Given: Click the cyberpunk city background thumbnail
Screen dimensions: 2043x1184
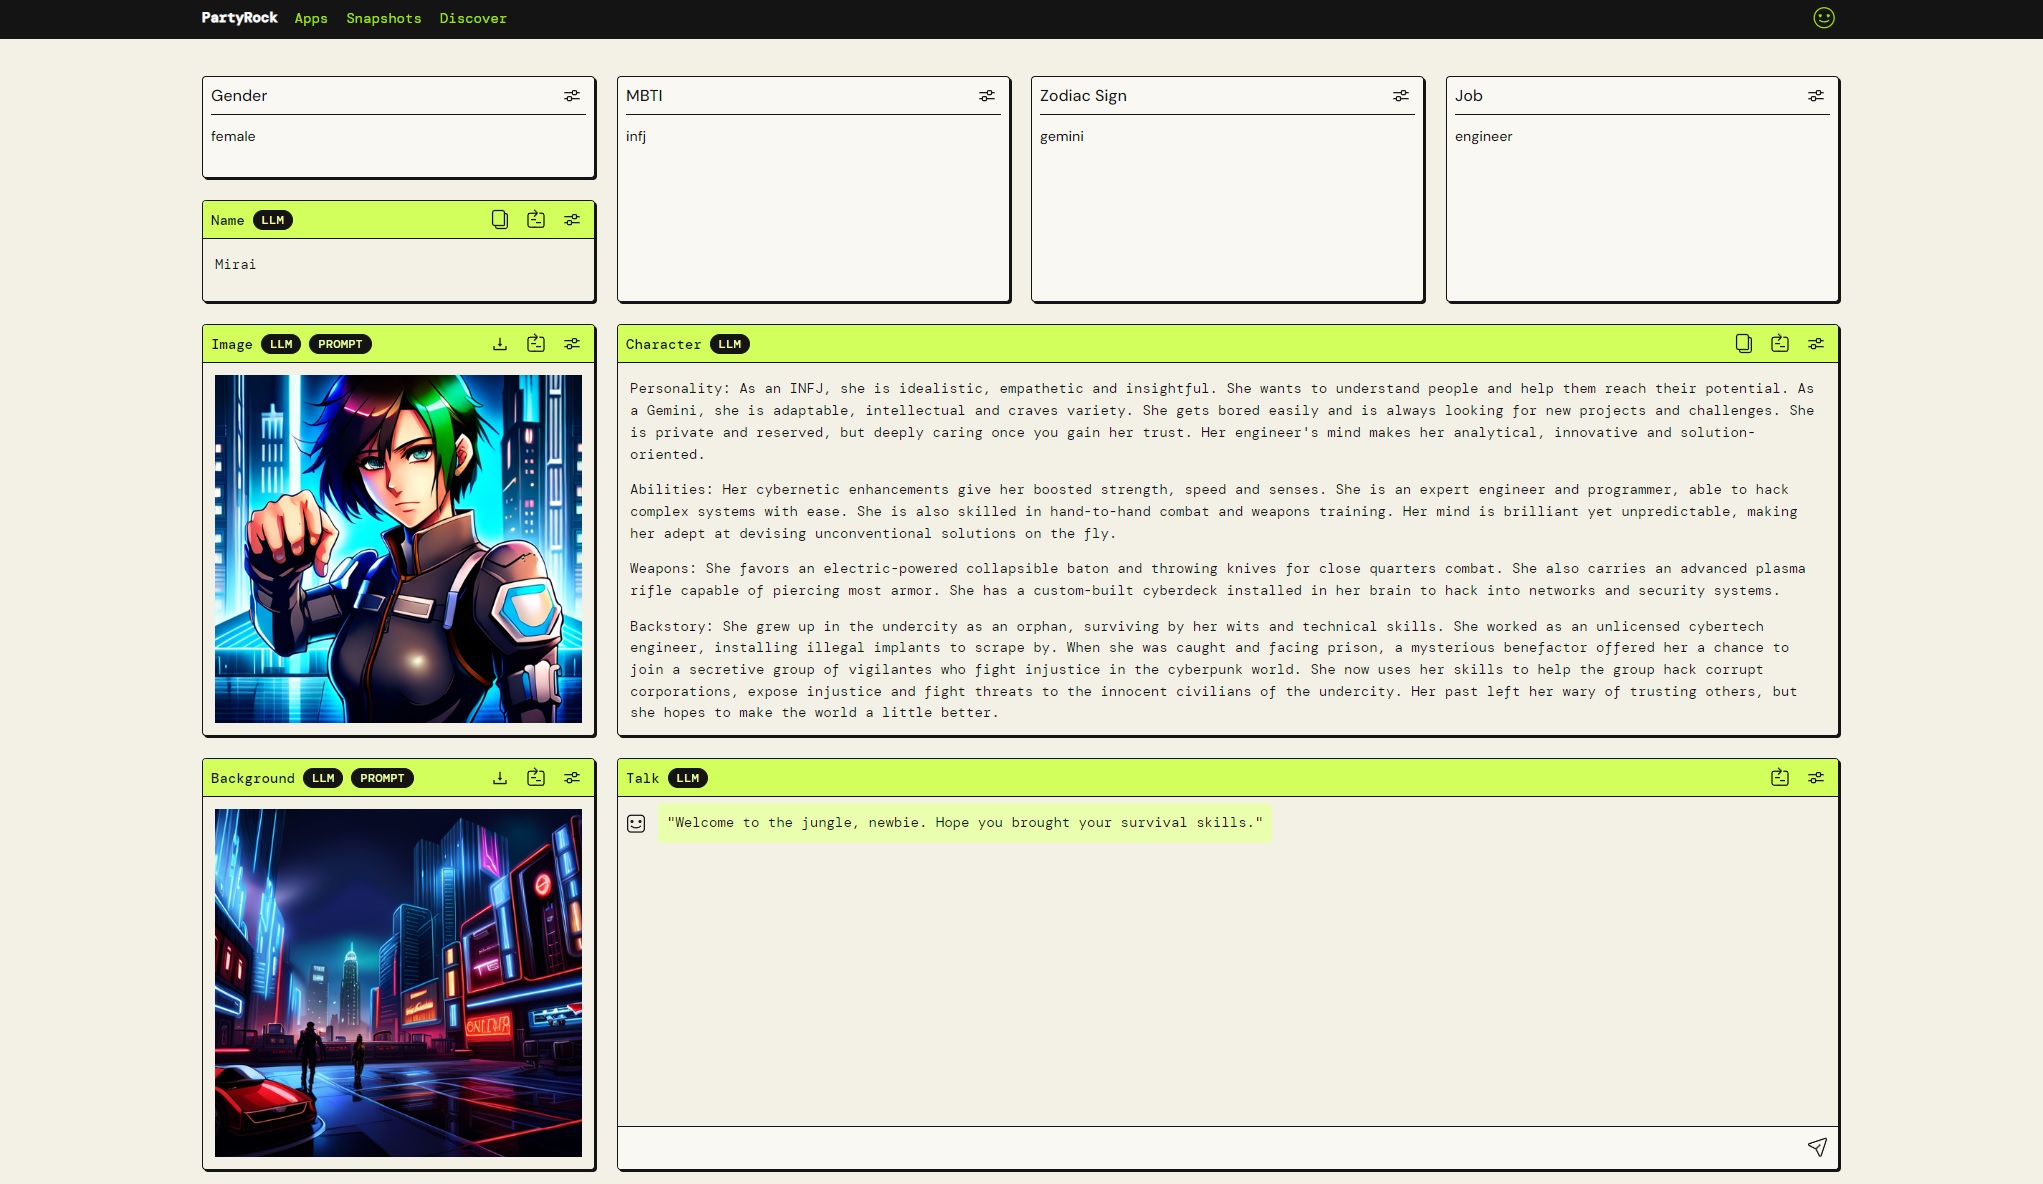Looking at the screenshot, I should [398, 983].
